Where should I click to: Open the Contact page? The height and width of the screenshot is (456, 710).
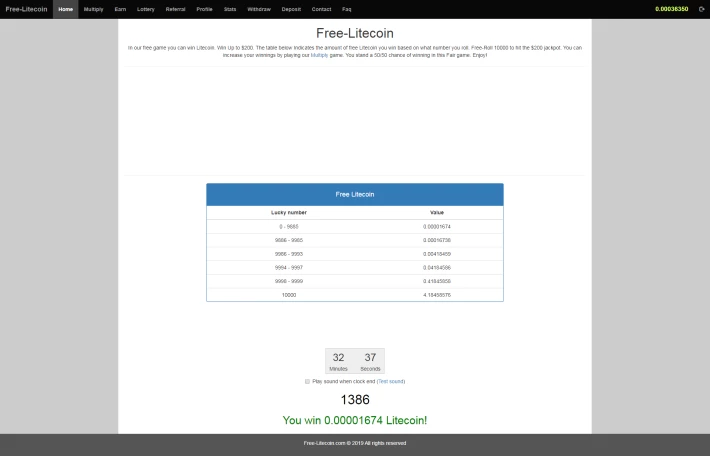pyautogui.click(x=321, y=9)
